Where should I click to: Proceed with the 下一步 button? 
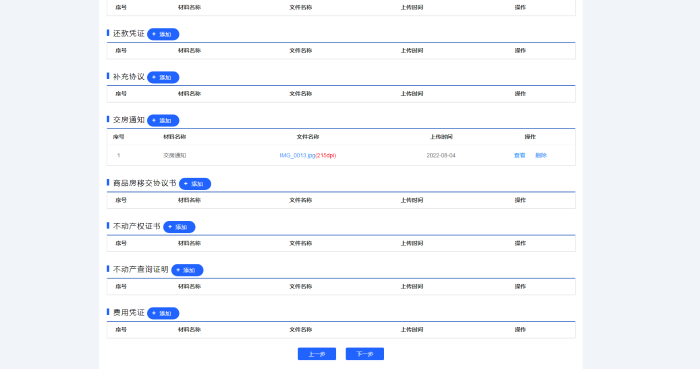[365, 354]
